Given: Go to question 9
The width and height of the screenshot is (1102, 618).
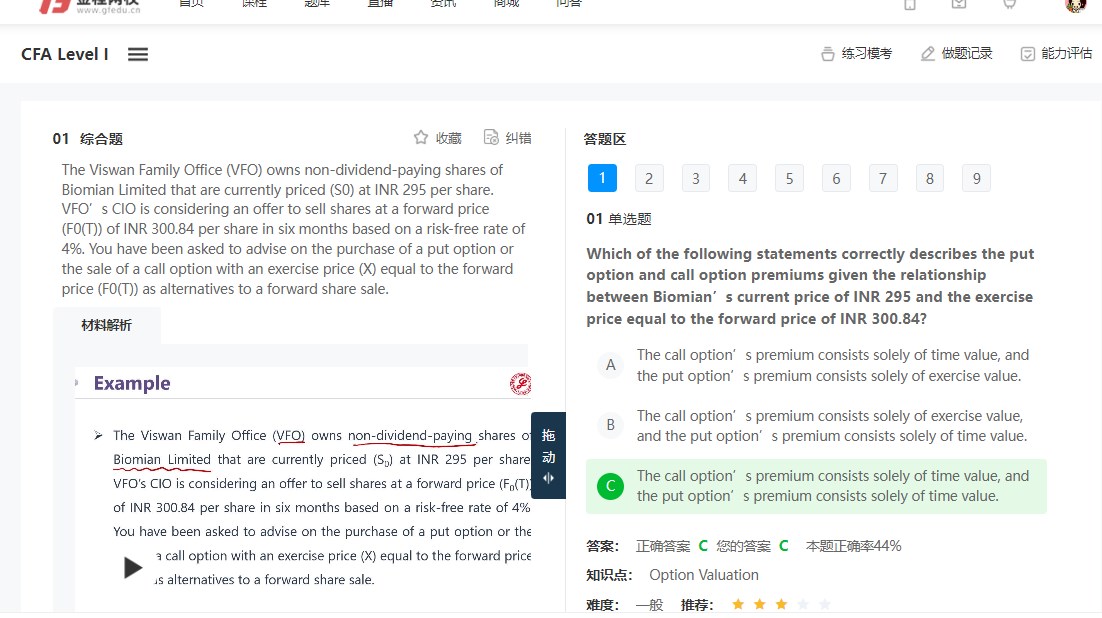Looking at the screenshot, I should [976, 179].
